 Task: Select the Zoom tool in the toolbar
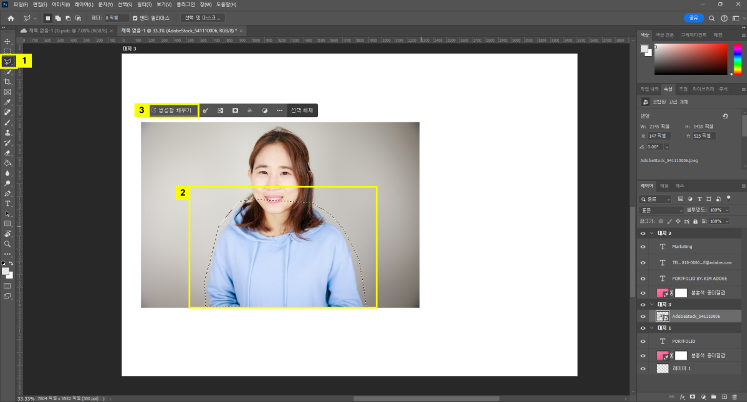pyautogui.click(x=8, y=243)
